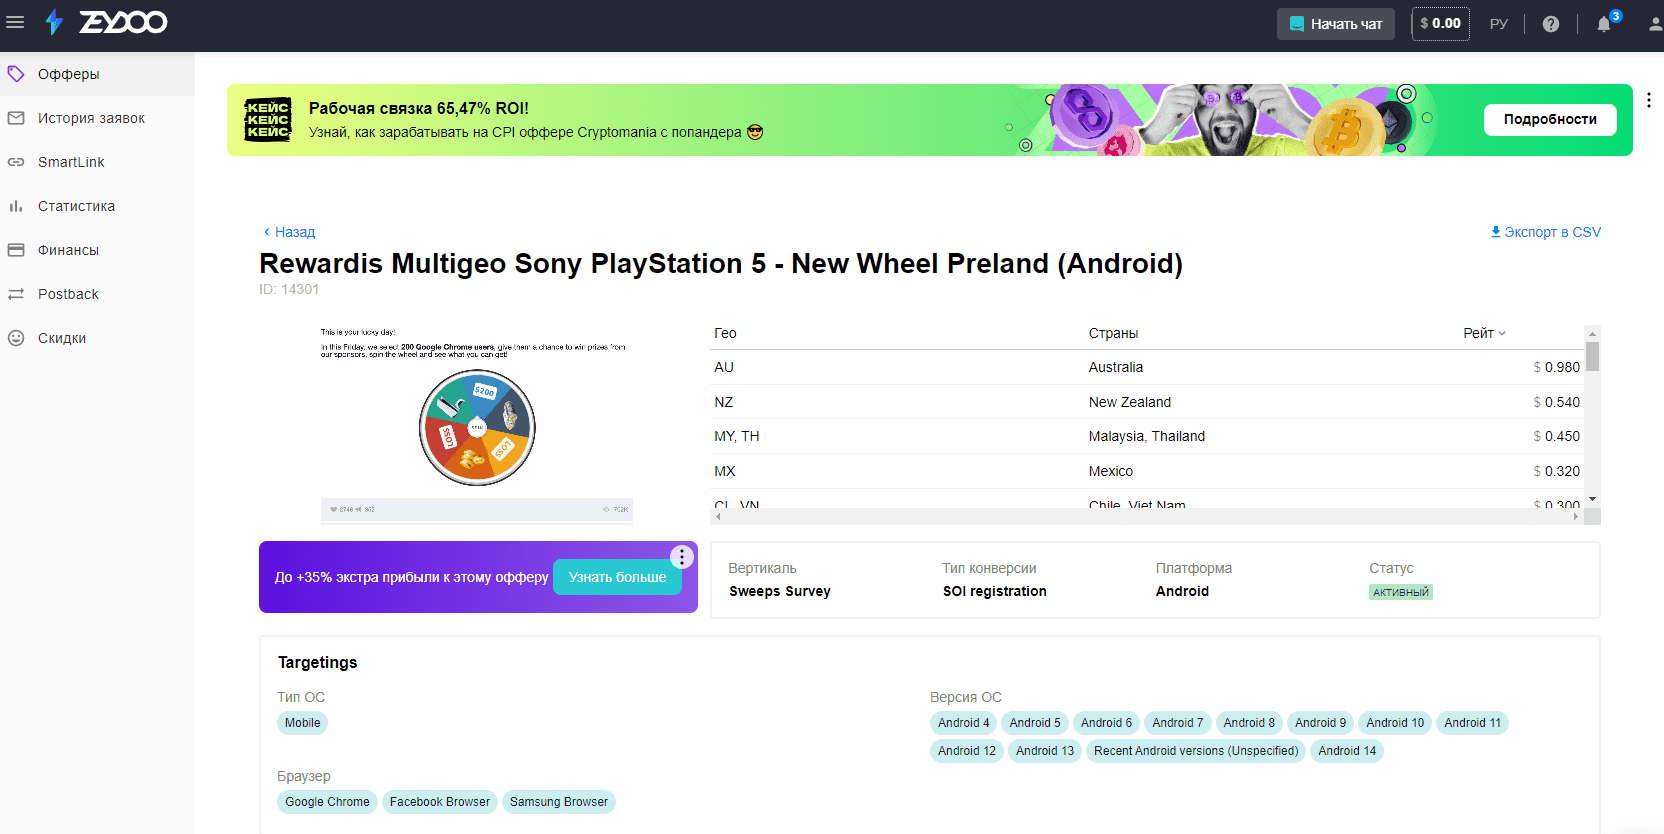Click the Android 10 version tag
Viewport: 1664px width, 834px height.
pyautogui.click(x=1395, y=723)
